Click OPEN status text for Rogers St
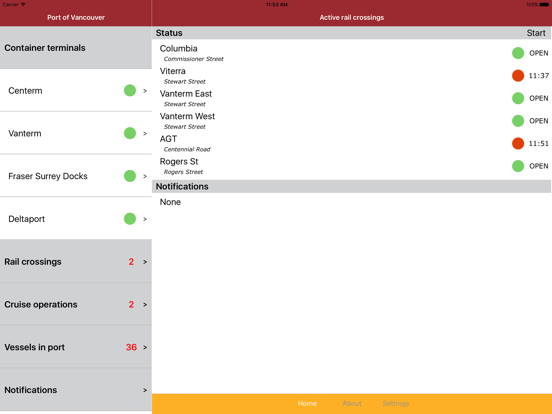 [x=539, y=166]
